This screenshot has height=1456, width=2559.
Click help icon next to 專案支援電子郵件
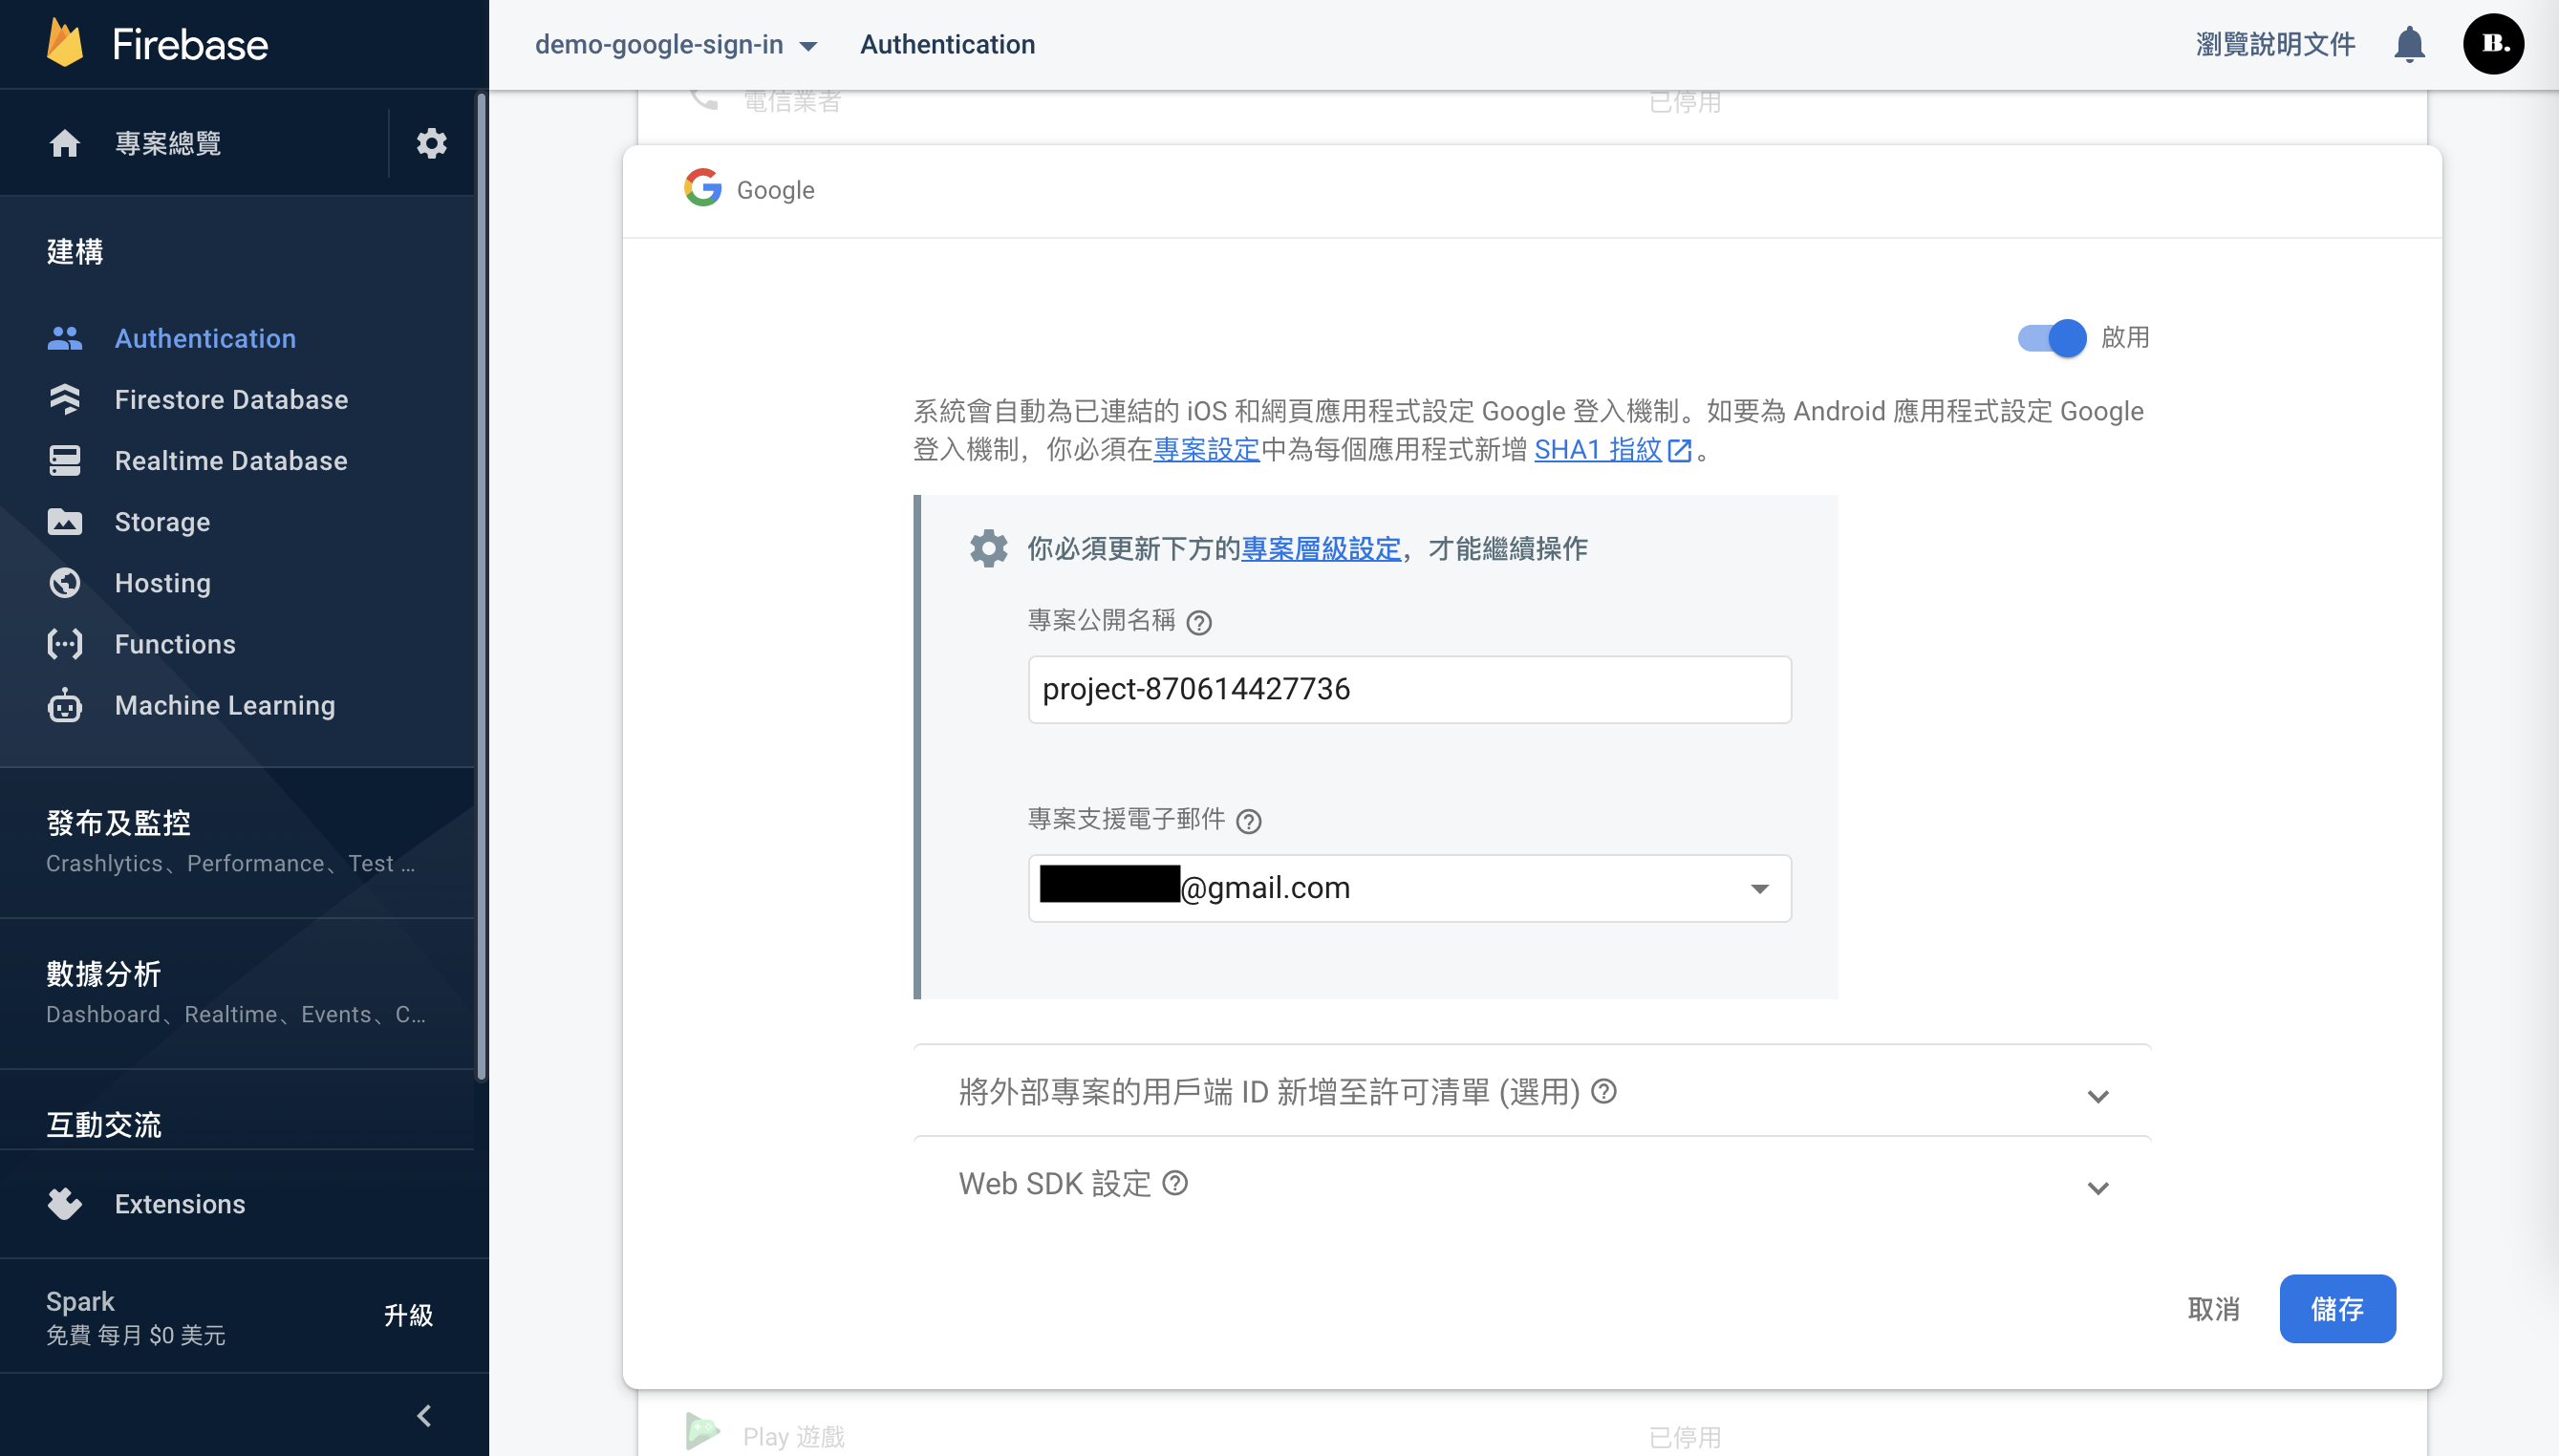point(1248,821)
